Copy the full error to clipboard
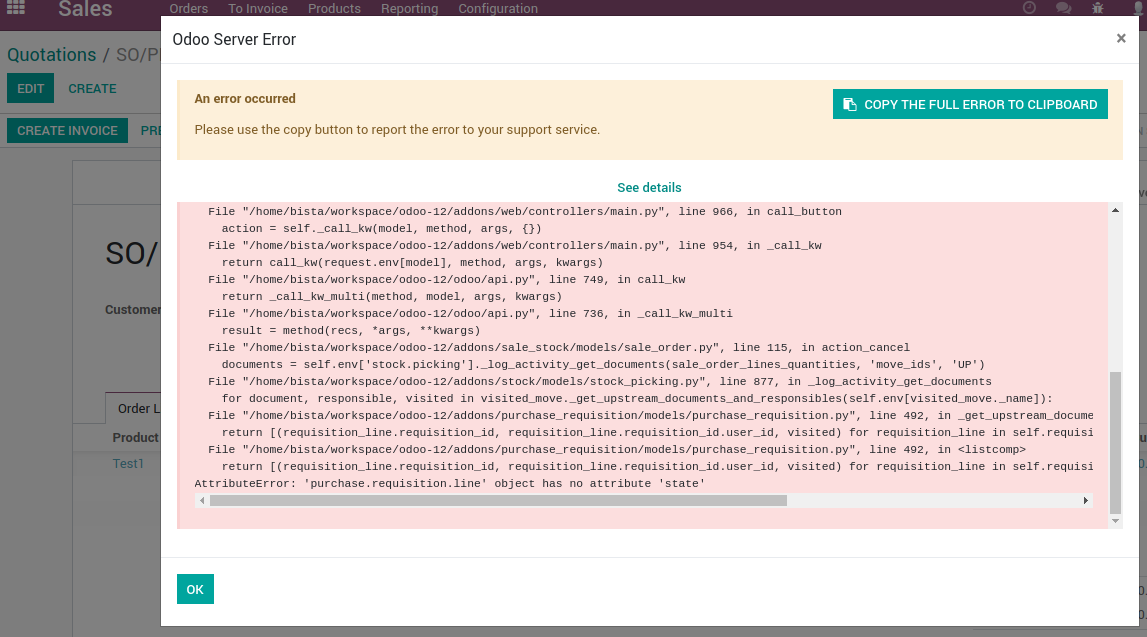1147x637 pixels. [x=970, y=105]
